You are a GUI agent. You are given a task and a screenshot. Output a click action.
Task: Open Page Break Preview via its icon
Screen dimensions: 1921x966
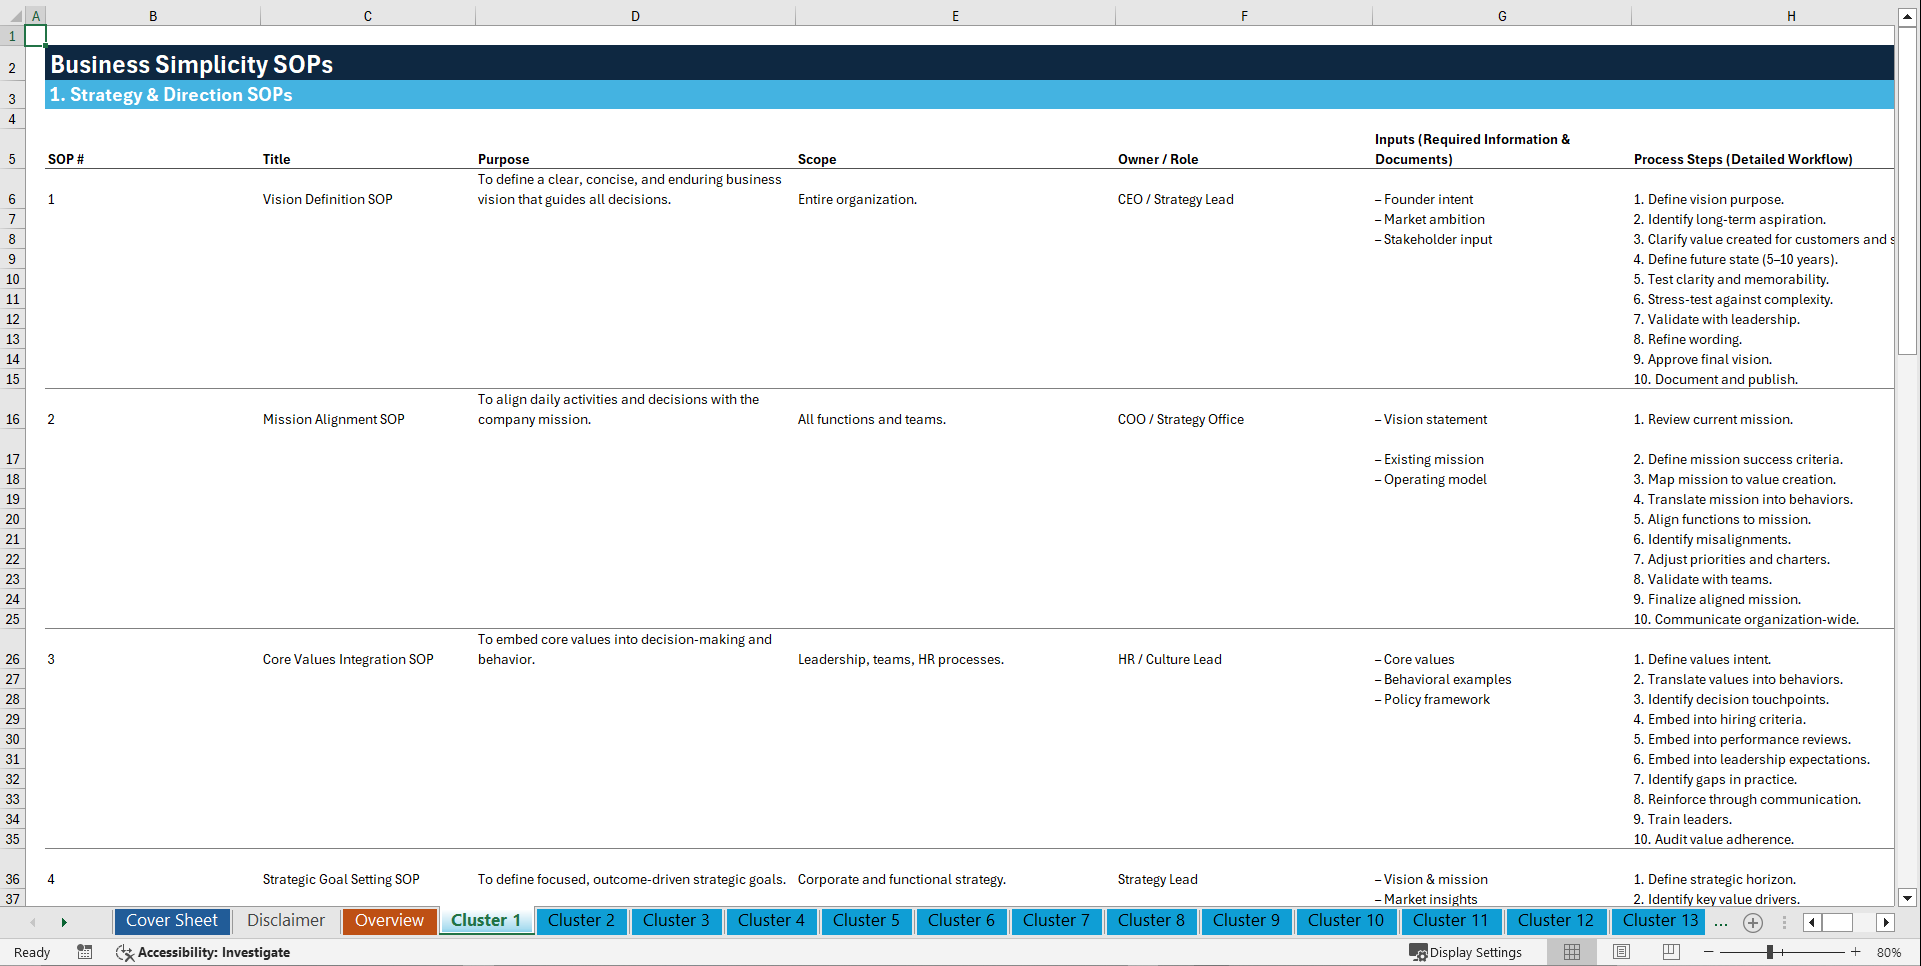click(x=1670, y=952)
